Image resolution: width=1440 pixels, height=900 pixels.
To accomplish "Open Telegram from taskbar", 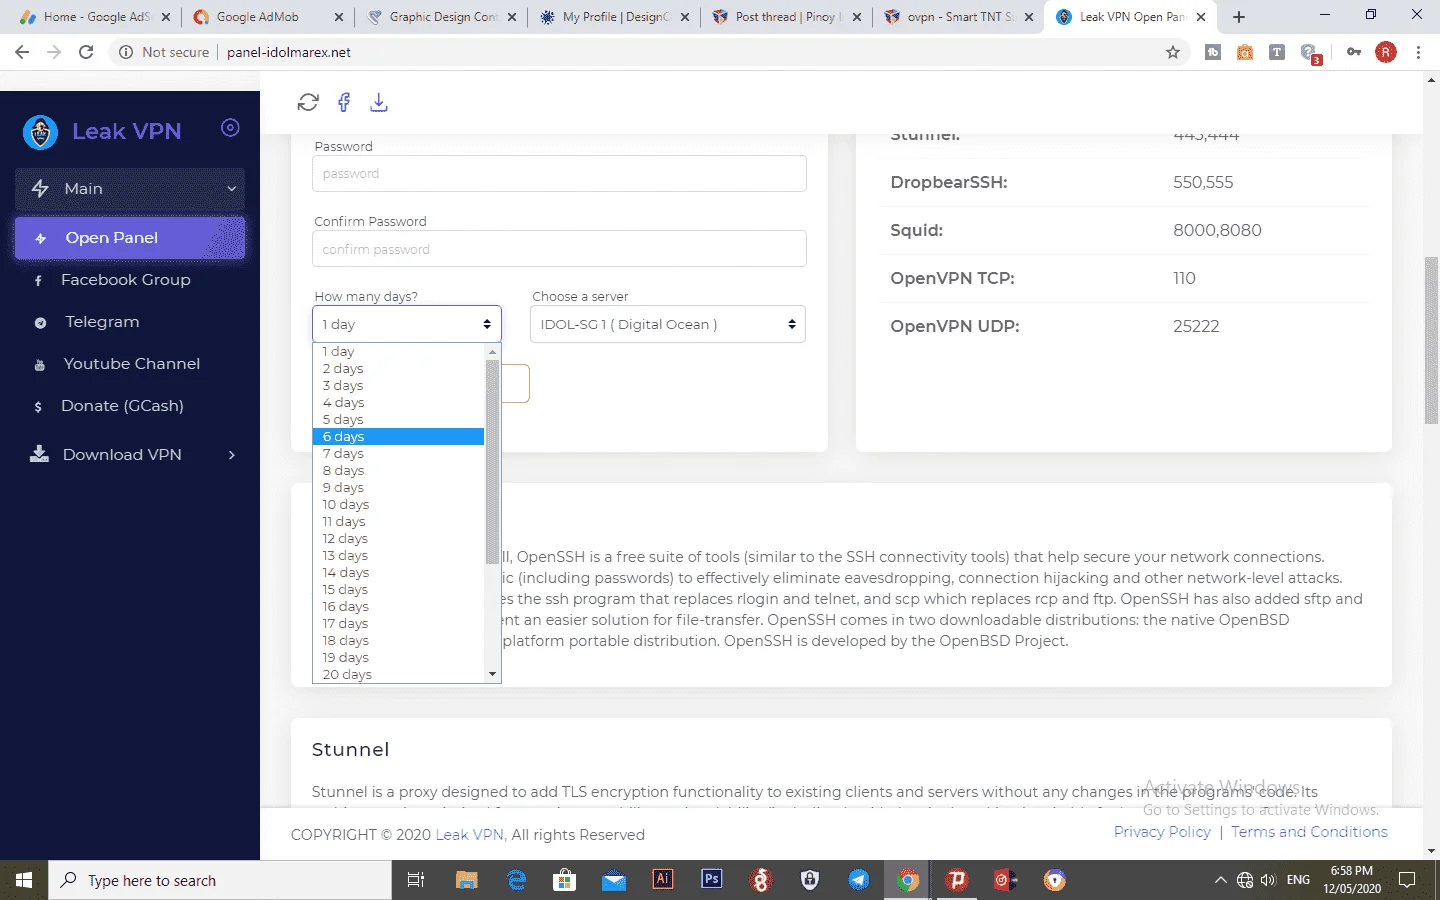I will click(859, 880).
